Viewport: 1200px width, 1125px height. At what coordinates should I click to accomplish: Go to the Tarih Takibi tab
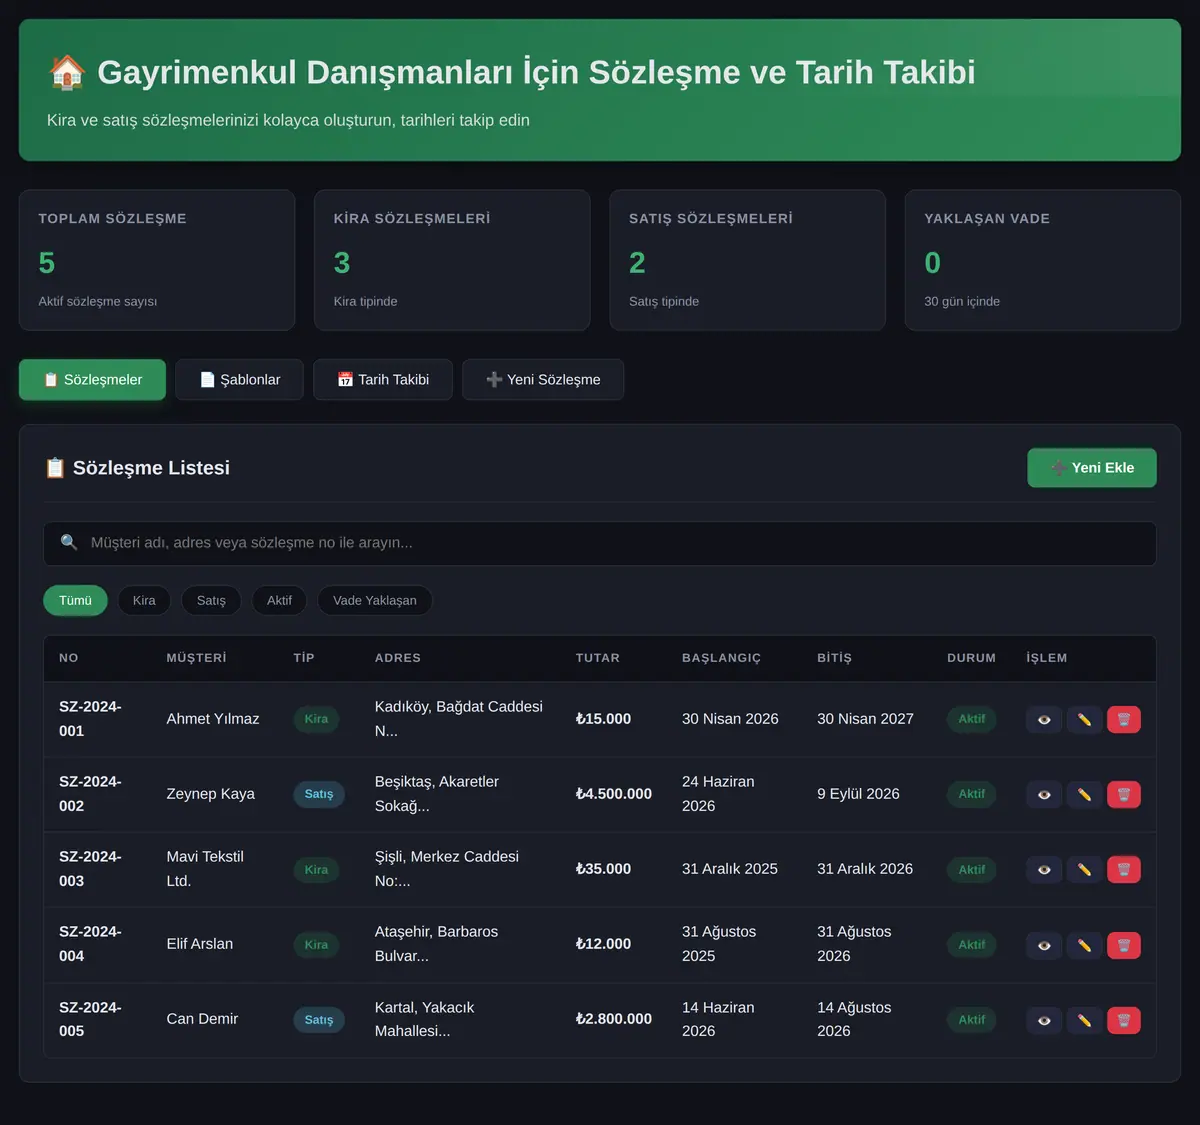(x=383, y=380)
